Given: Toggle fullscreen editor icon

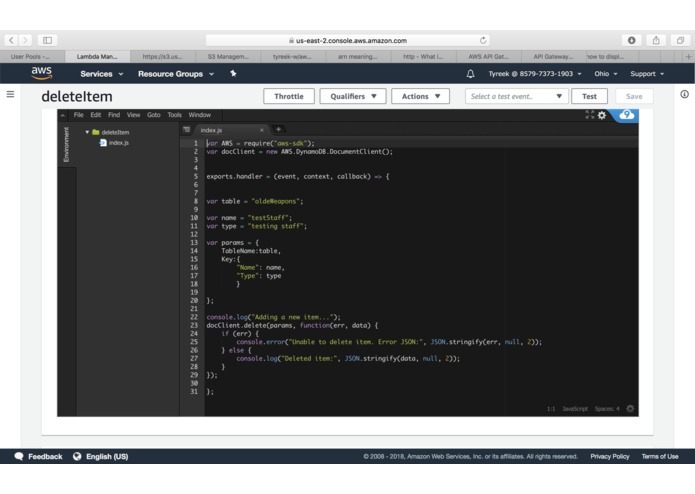Looking at the screenshot, I should [x=590, y=115].
